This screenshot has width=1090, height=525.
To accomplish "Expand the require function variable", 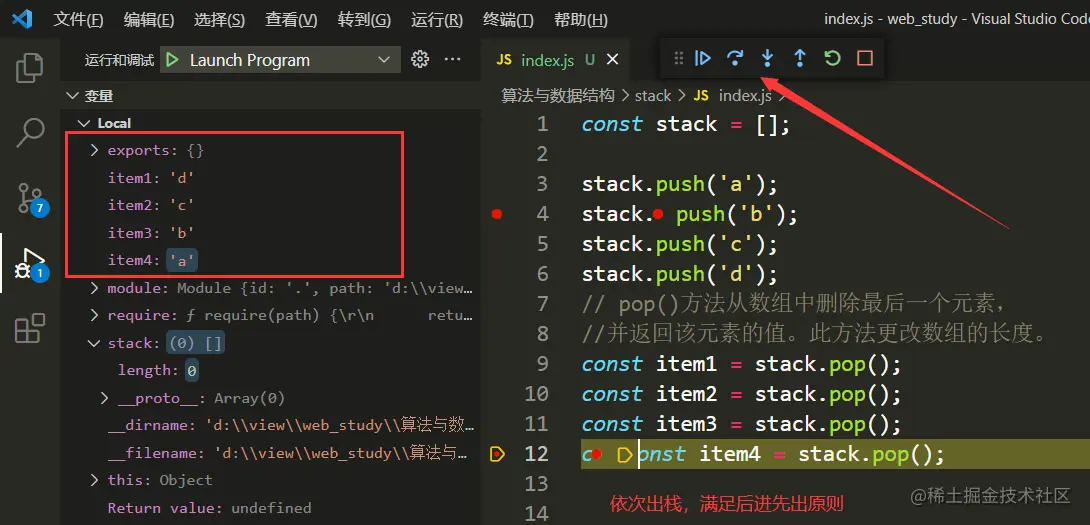I will [95, 315].
